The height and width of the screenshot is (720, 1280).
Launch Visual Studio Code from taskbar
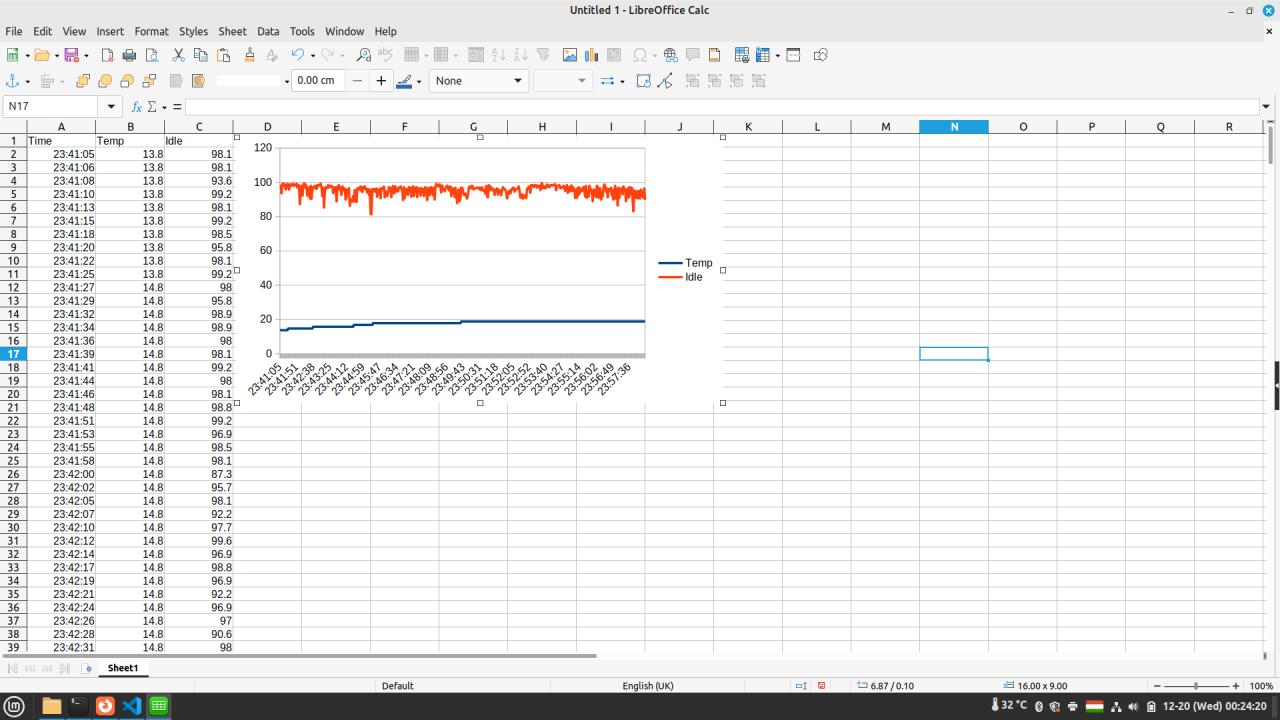point(132,706)
